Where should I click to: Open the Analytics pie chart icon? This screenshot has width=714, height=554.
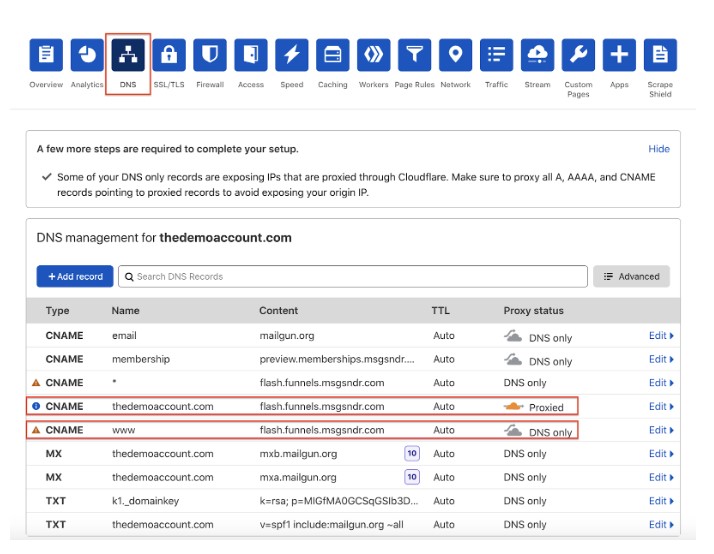[x=87, y=55]
